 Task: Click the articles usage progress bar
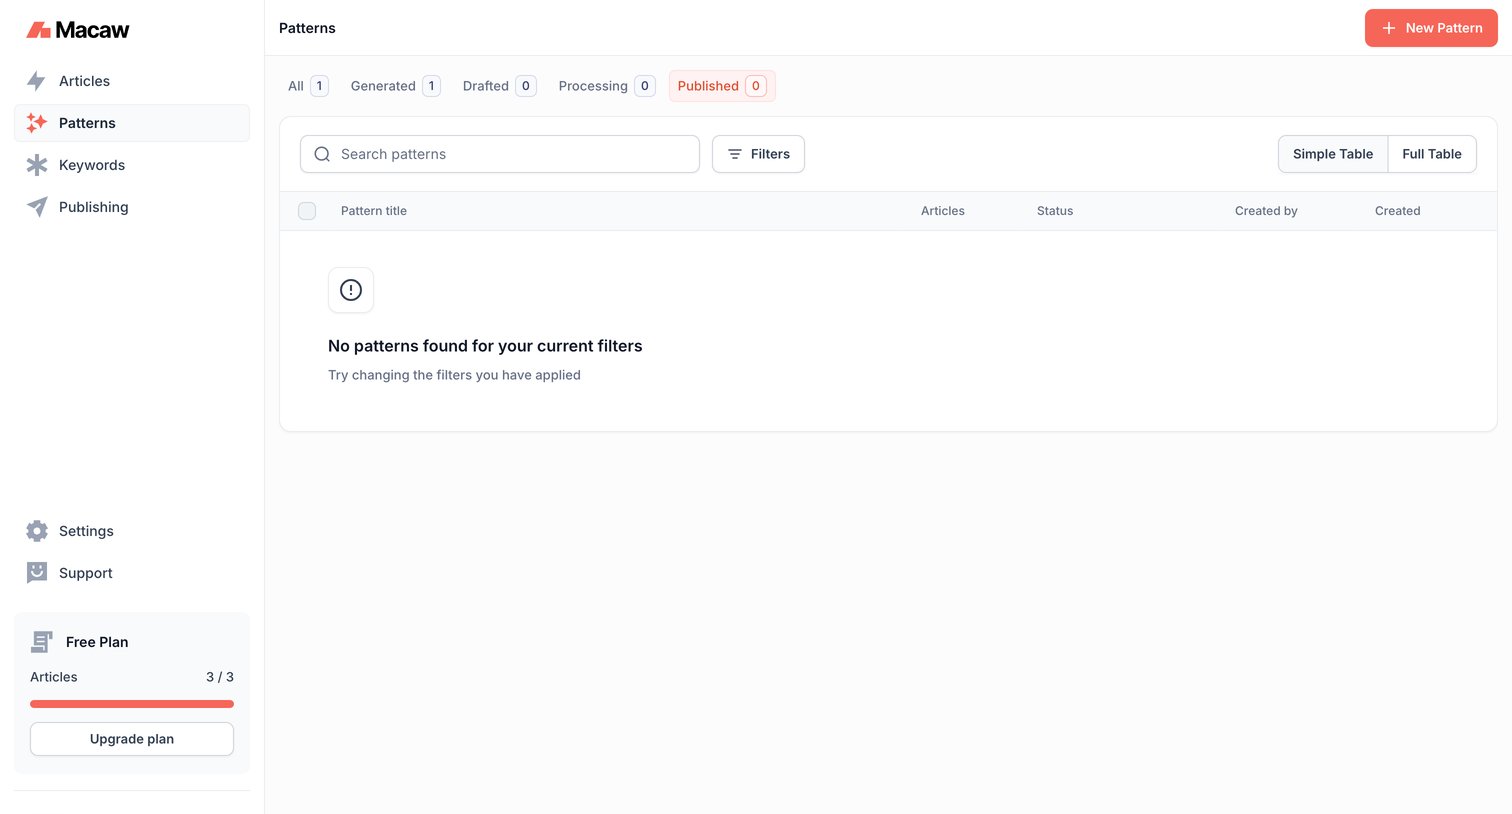tap(132, 704)
